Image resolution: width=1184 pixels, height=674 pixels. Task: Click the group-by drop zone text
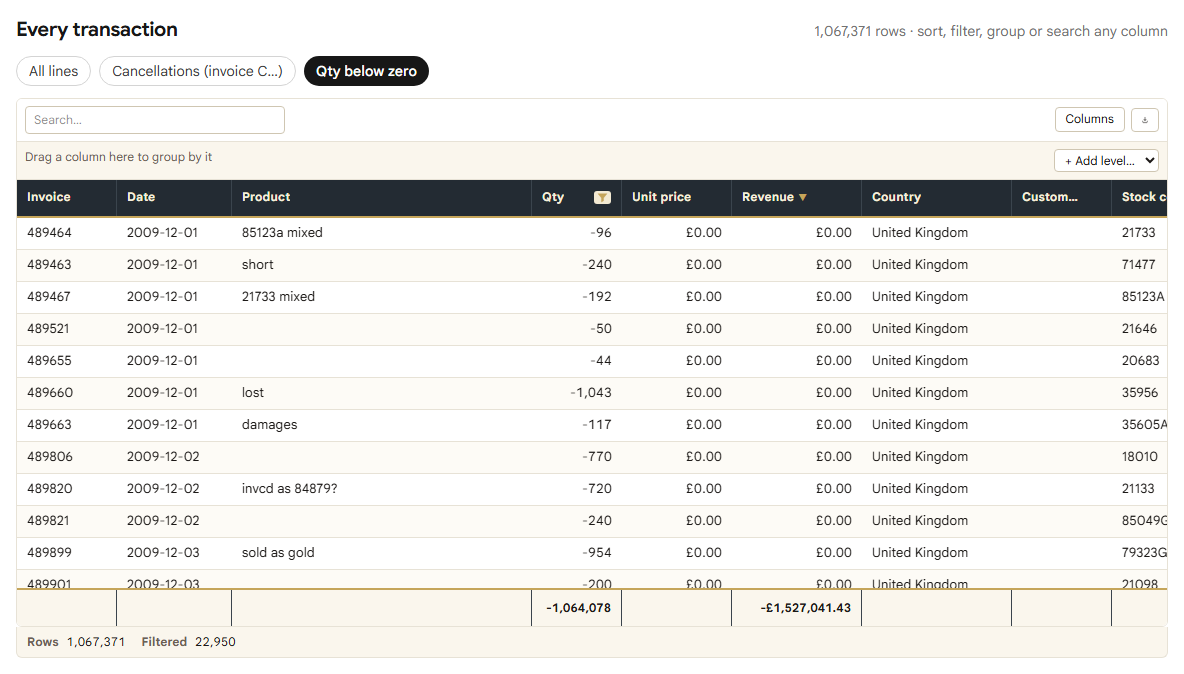click(x=119, y=157)
